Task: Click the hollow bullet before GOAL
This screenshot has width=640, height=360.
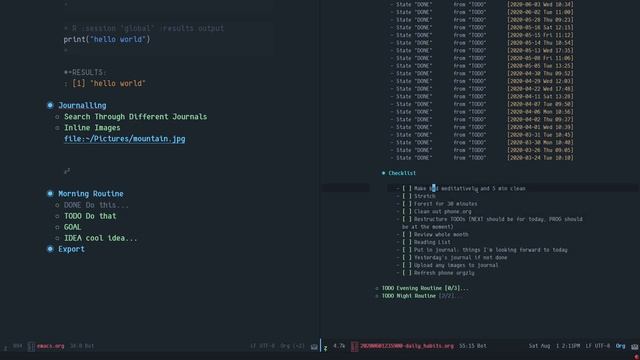Action: pos(57,227)
